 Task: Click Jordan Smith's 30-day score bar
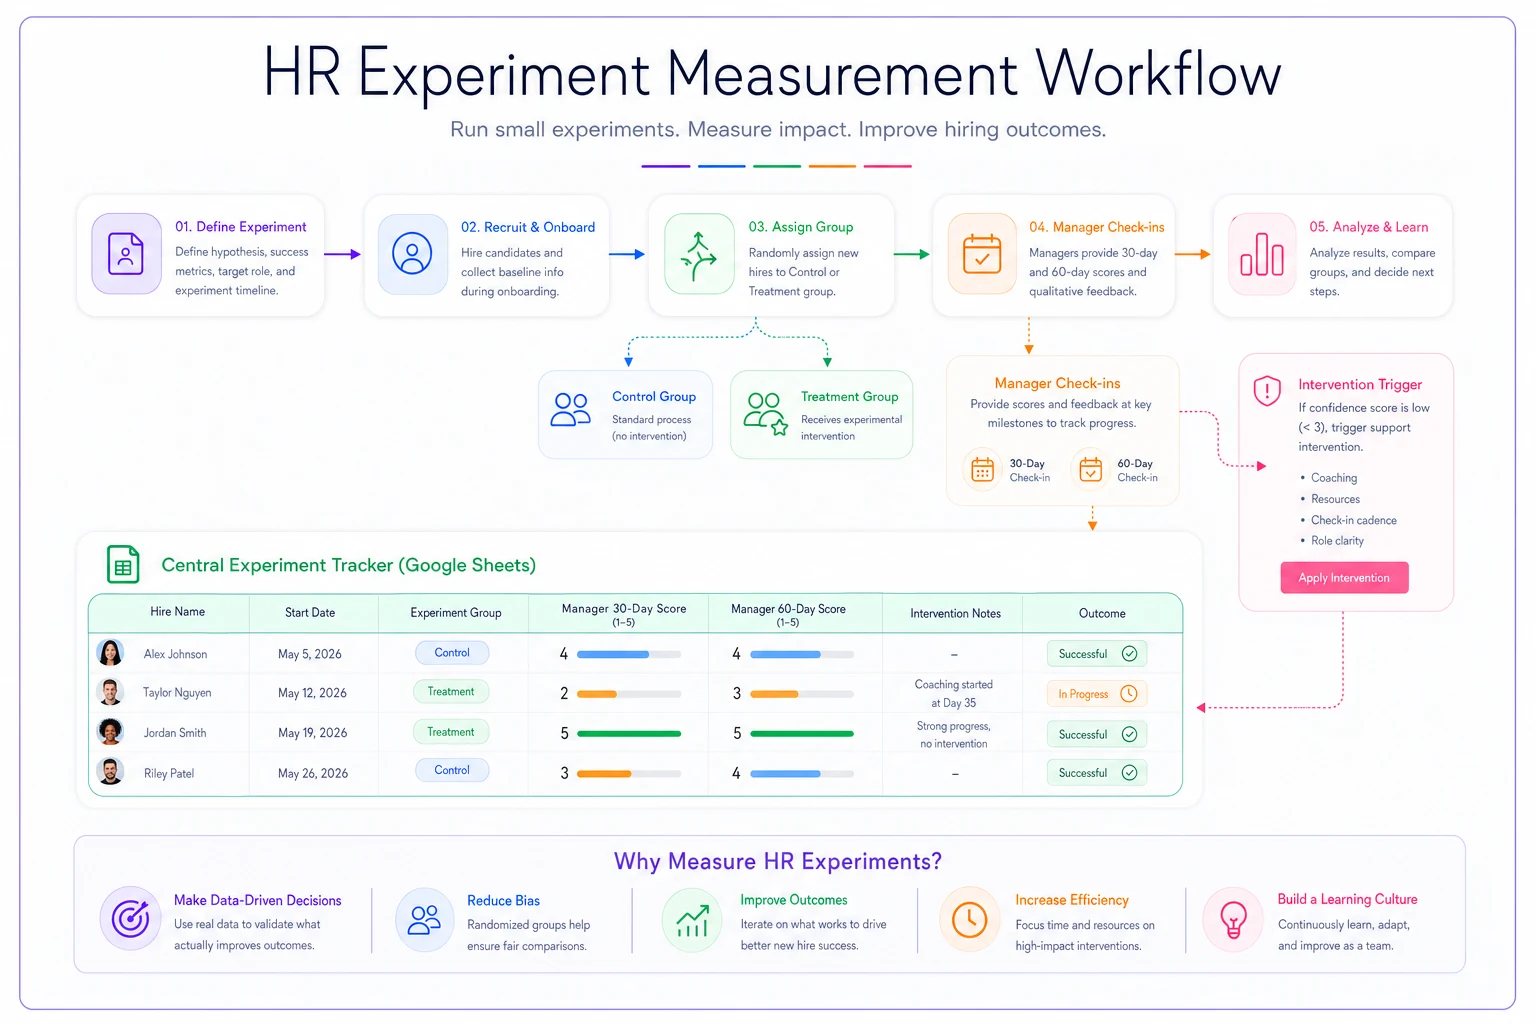[x=629, y=734]
